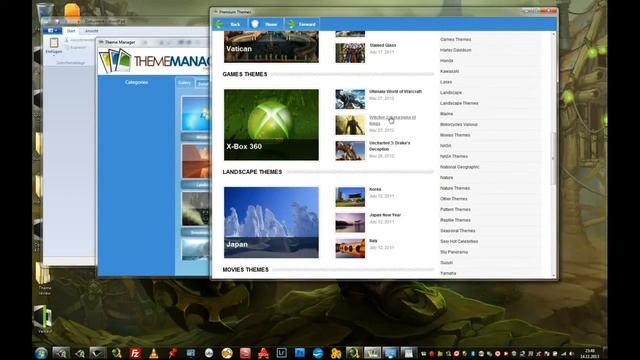This screenshot has height=360, width=640.
Task: Open the Ultimate World of Warcraft thumbnail
Action: tap(350, 99)
